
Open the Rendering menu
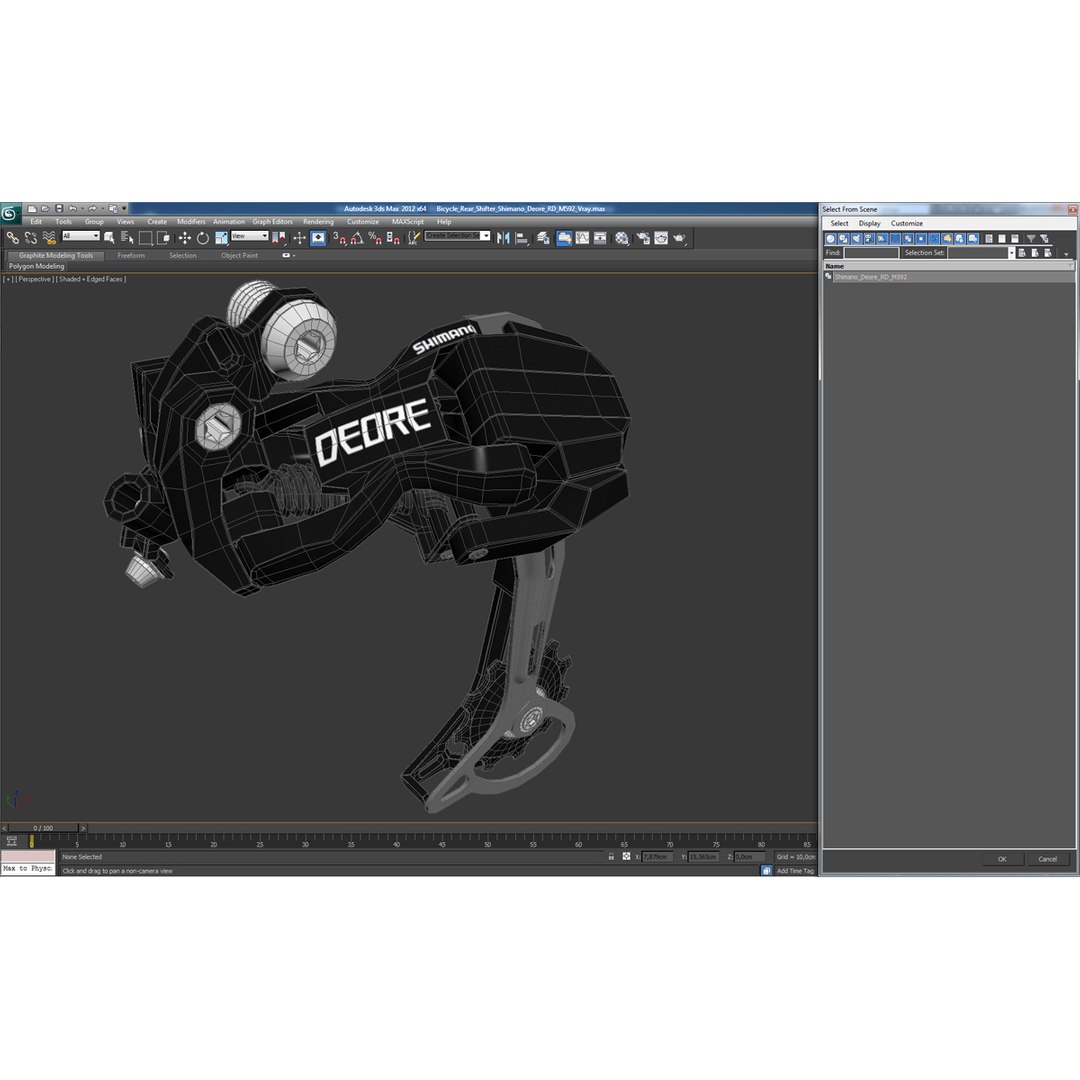[x=318, y=222]
